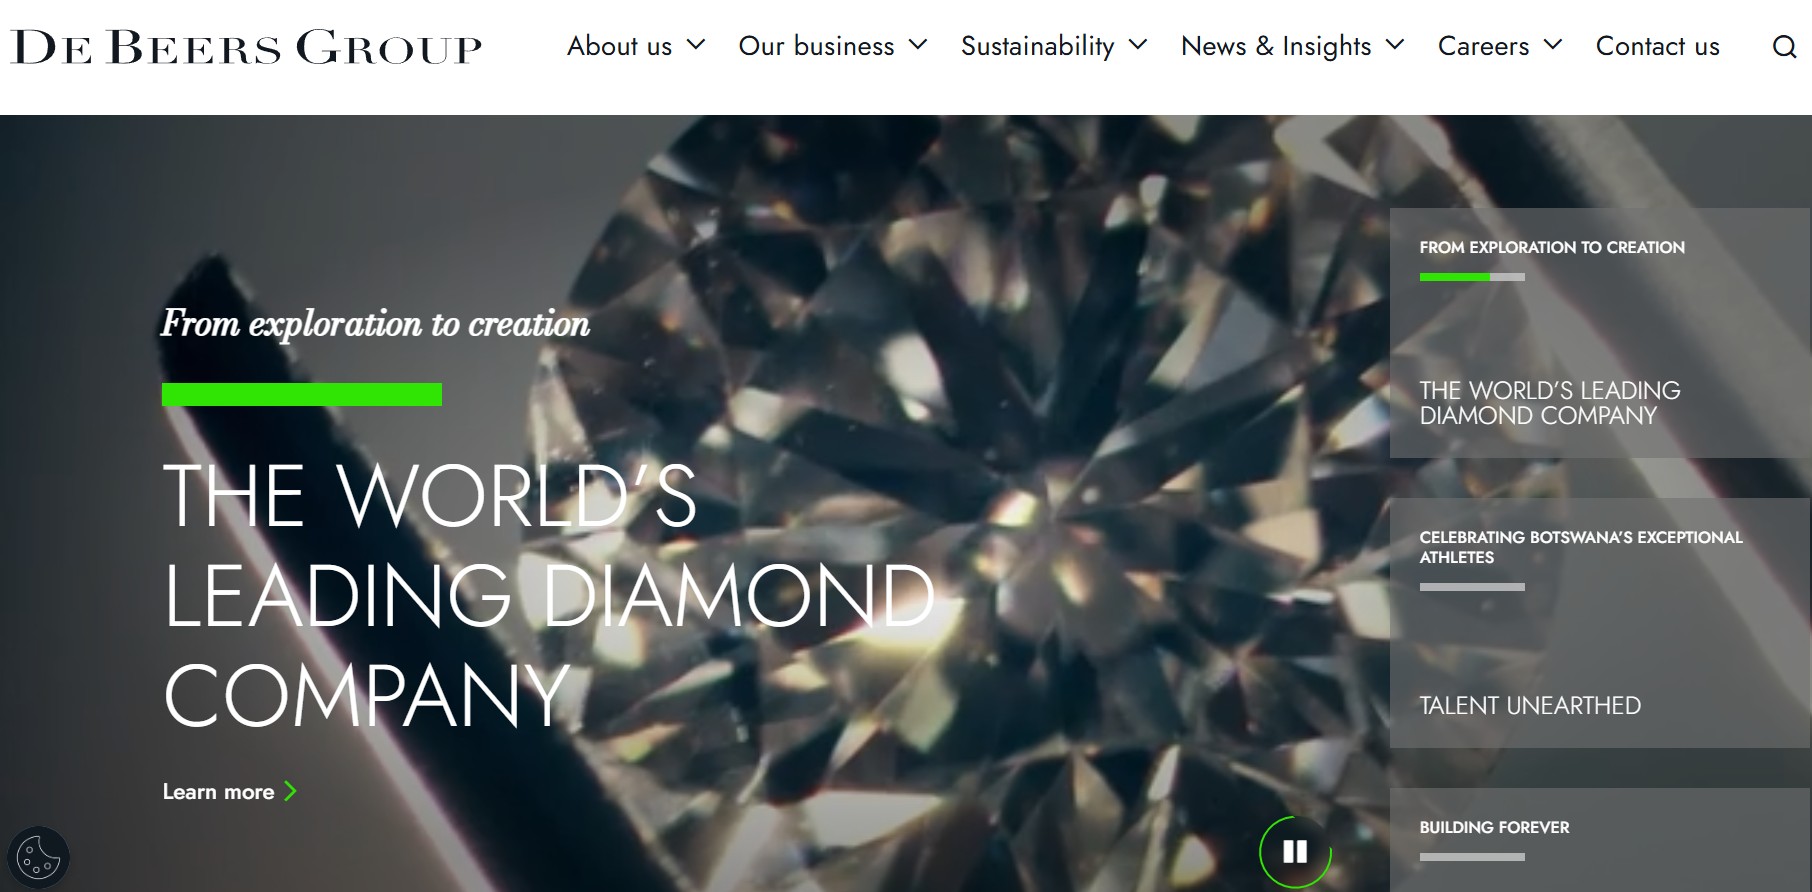Screen dimensions: 1812x892
Task: Click The World's Leading Diamond Company headline
Action: coord(549,596)
